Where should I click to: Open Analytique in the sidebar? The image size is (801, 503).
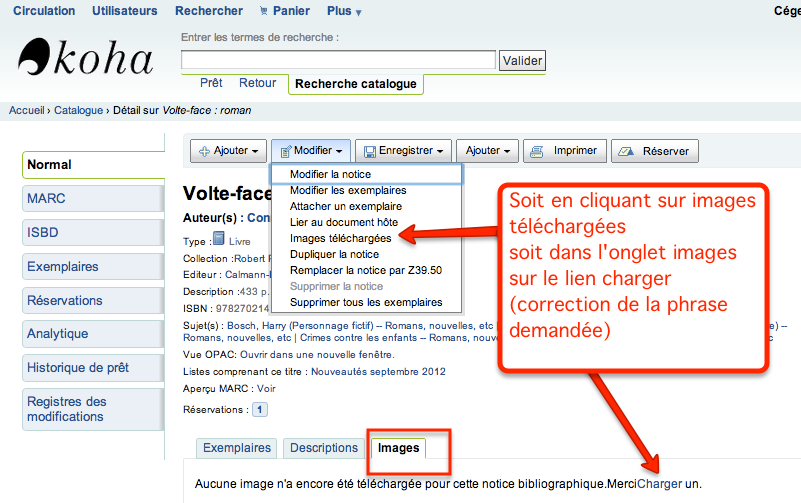93,334
